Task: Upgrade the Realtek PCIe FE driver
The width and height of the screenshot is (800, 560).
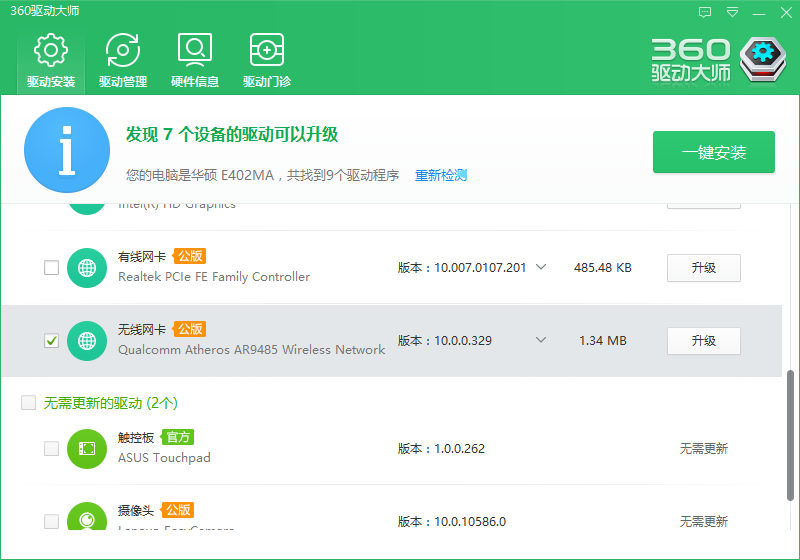Action: point(704,268)
